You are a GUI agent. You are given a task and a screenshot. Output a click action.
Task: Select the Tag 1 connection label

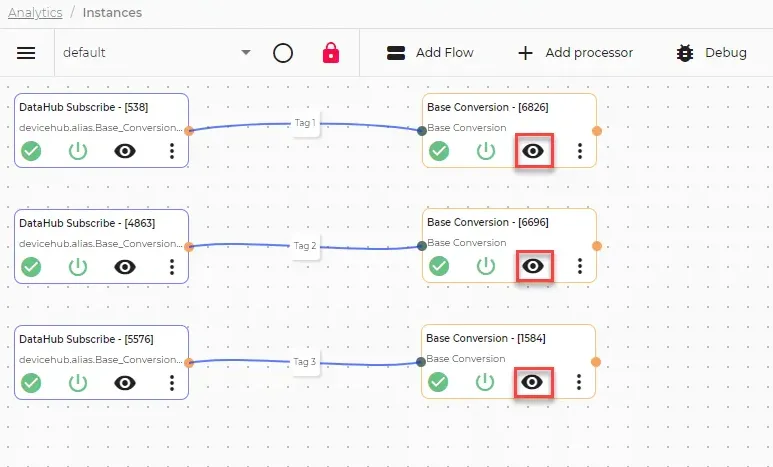click(305, 123)
